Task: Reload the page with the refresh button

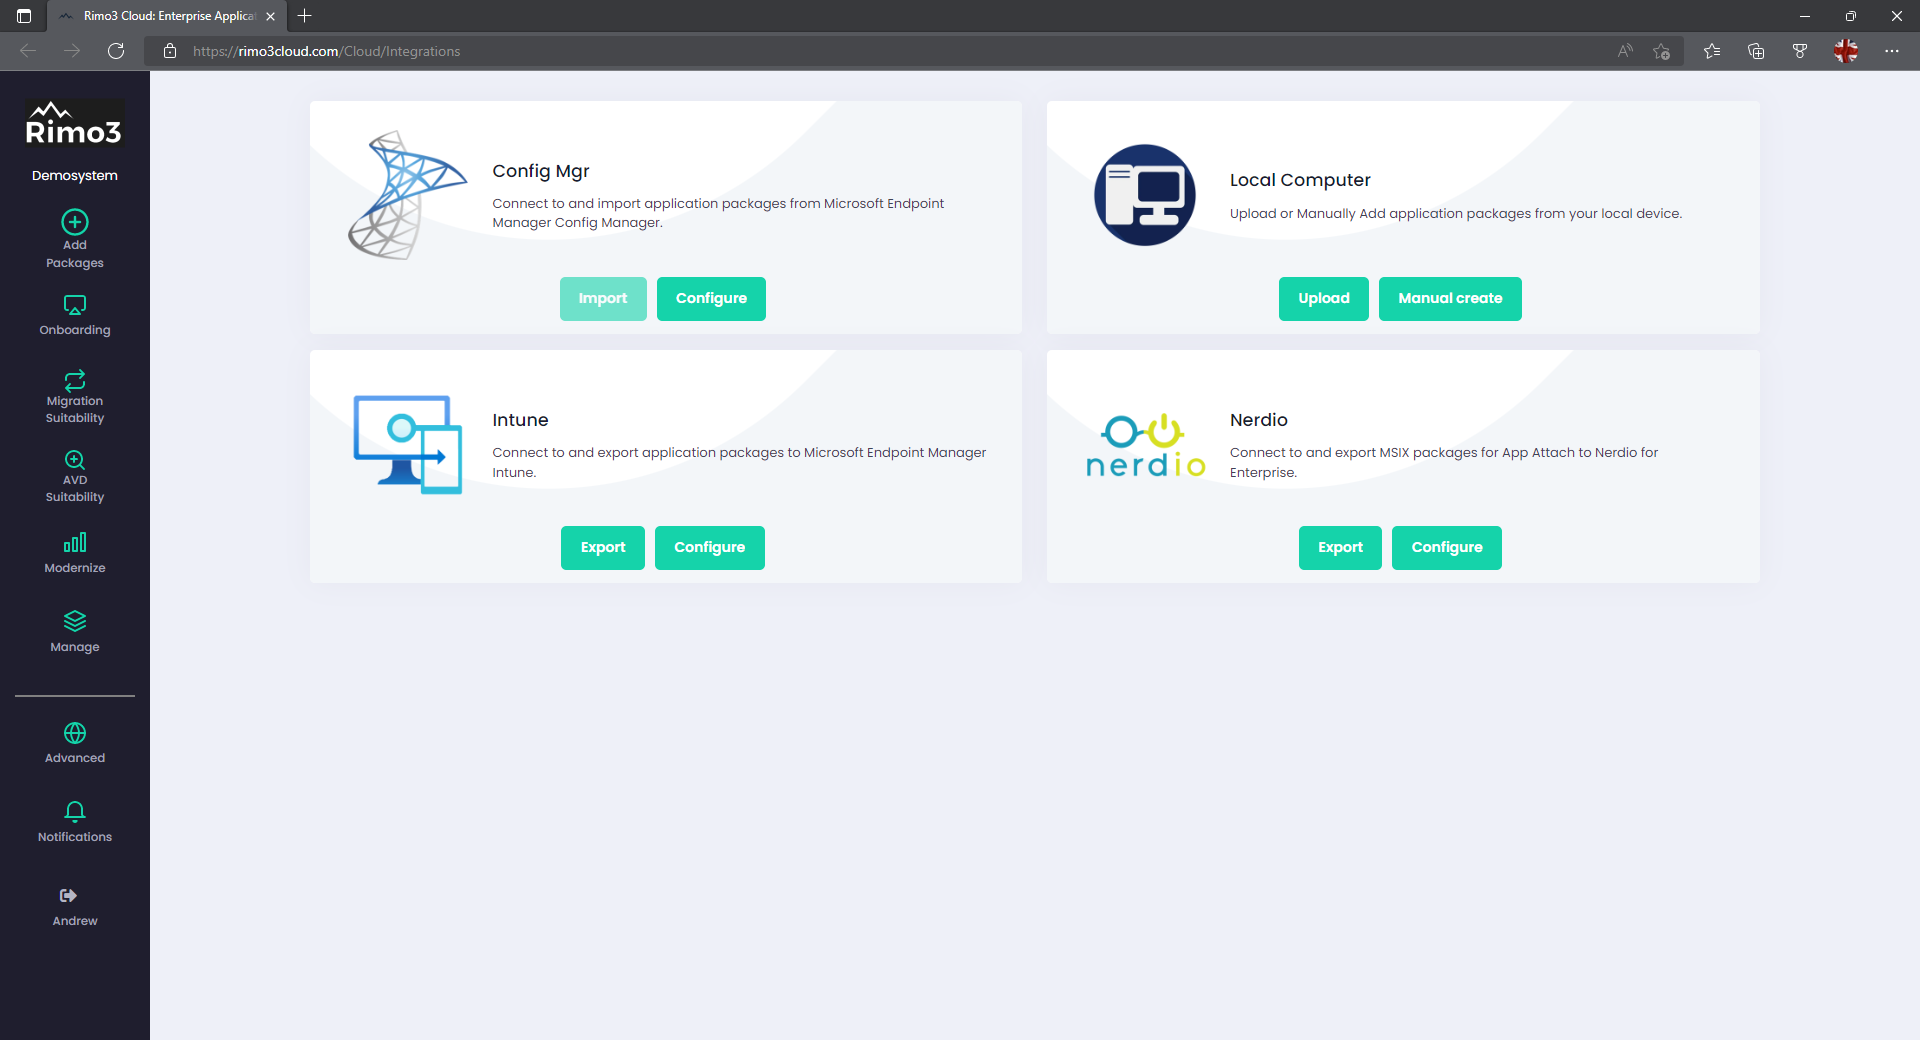Action: point(116,51)
